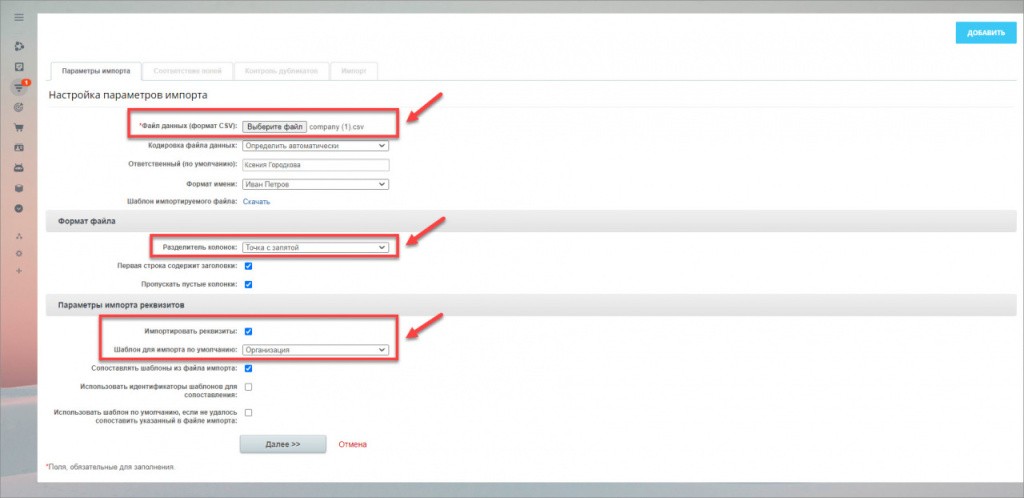Viewport: 1024px width, 498px height.
Task: Open the settings gear icon in sidebar
Action: 18,254
